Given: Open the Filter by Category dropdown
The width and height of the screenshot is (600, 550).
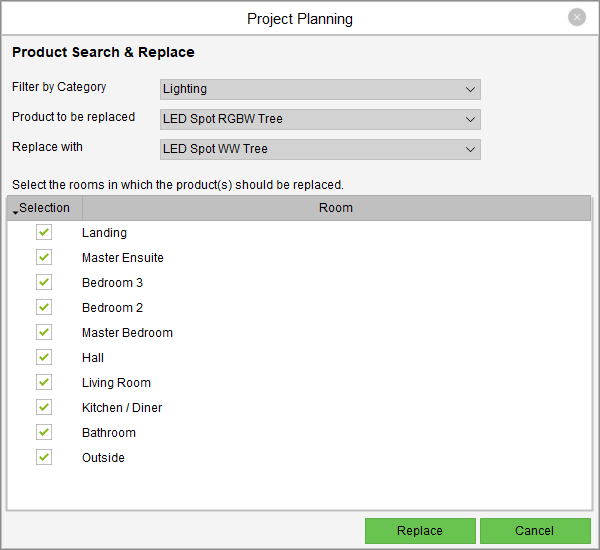Looking at the screenshot, I should (x=320, y=89).
